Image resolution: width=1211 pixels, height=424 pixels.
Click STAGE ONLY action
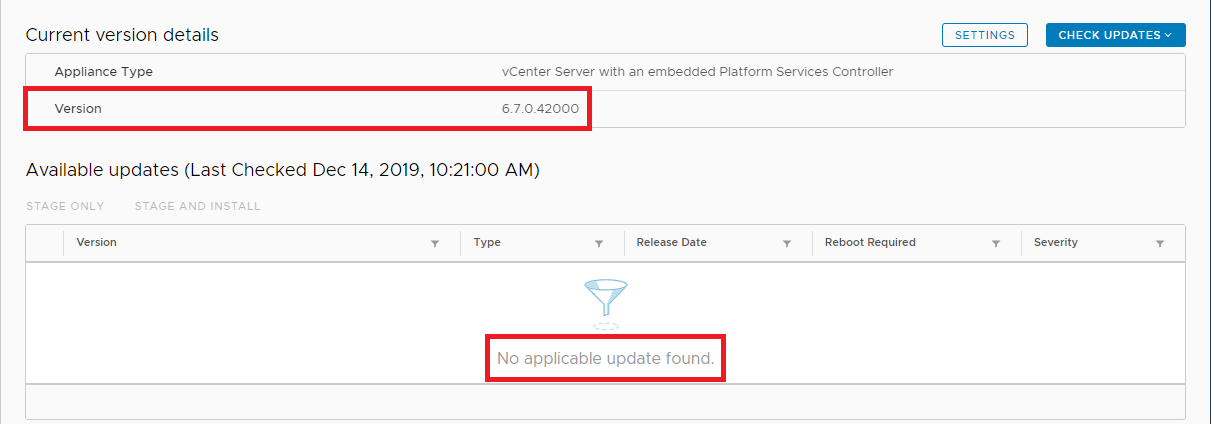point(65,206)
